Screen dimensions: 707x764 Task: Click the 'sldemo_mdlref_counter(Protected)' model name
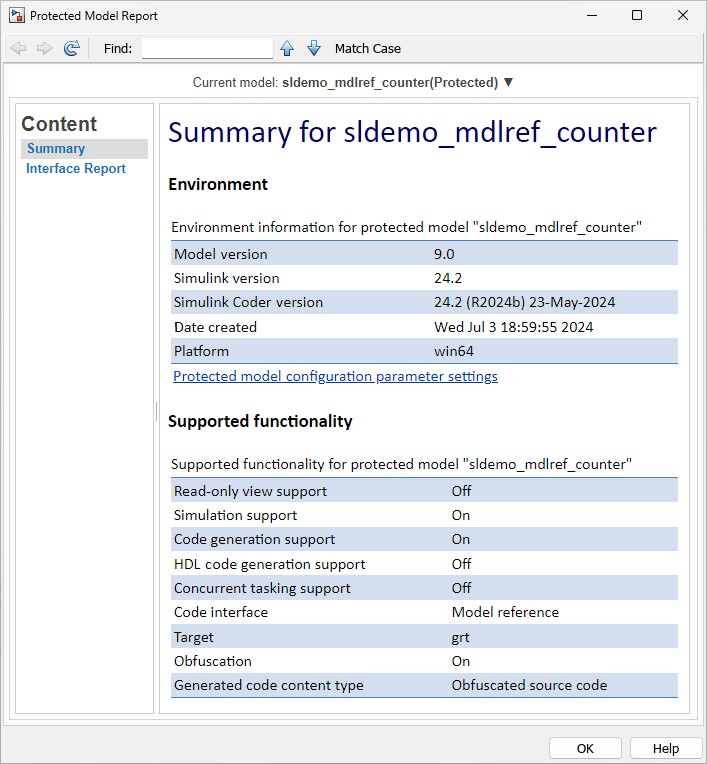click(x=390, y=83)
